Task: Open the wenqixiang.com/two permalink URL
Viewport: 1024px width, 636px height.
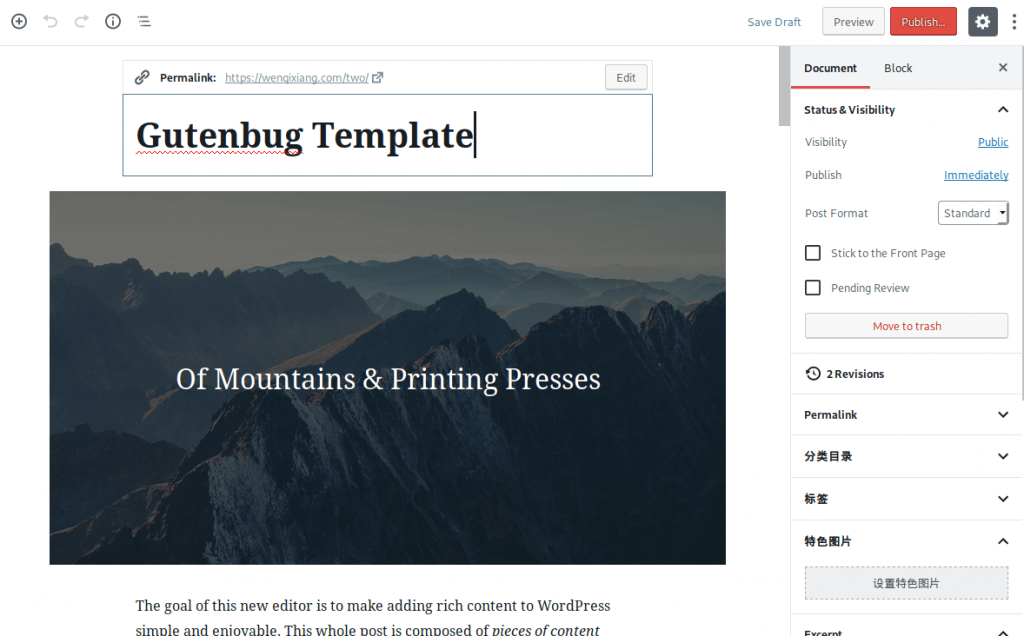Action: (296, 78)
